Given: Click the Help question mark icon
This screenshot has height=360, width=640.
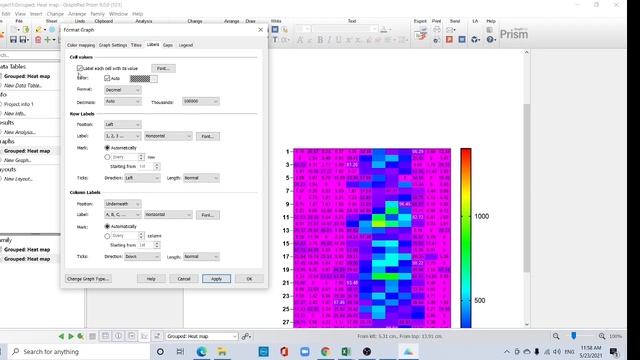Looking at the screenshot, I should click(x=491, y=40).
